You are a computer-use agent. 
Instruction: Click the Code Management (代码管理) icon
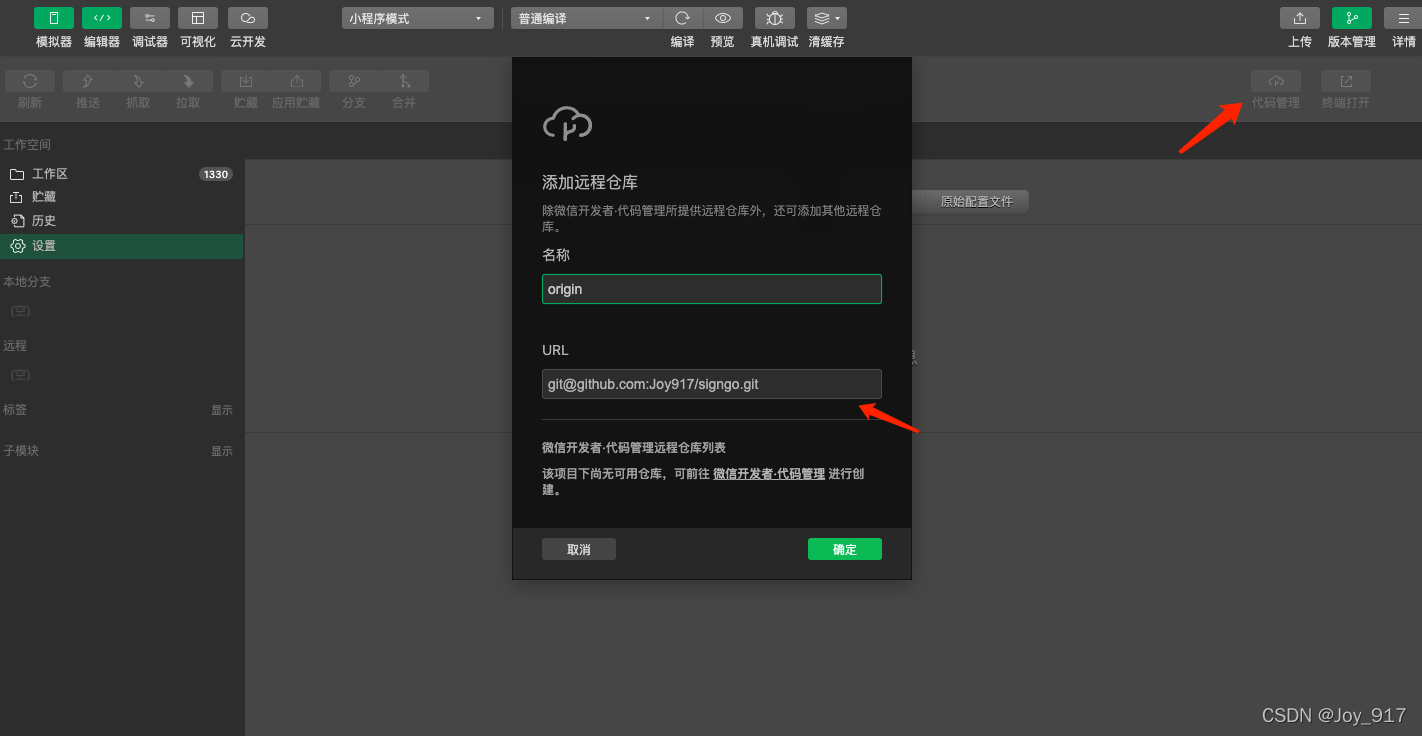(1276, 81)
